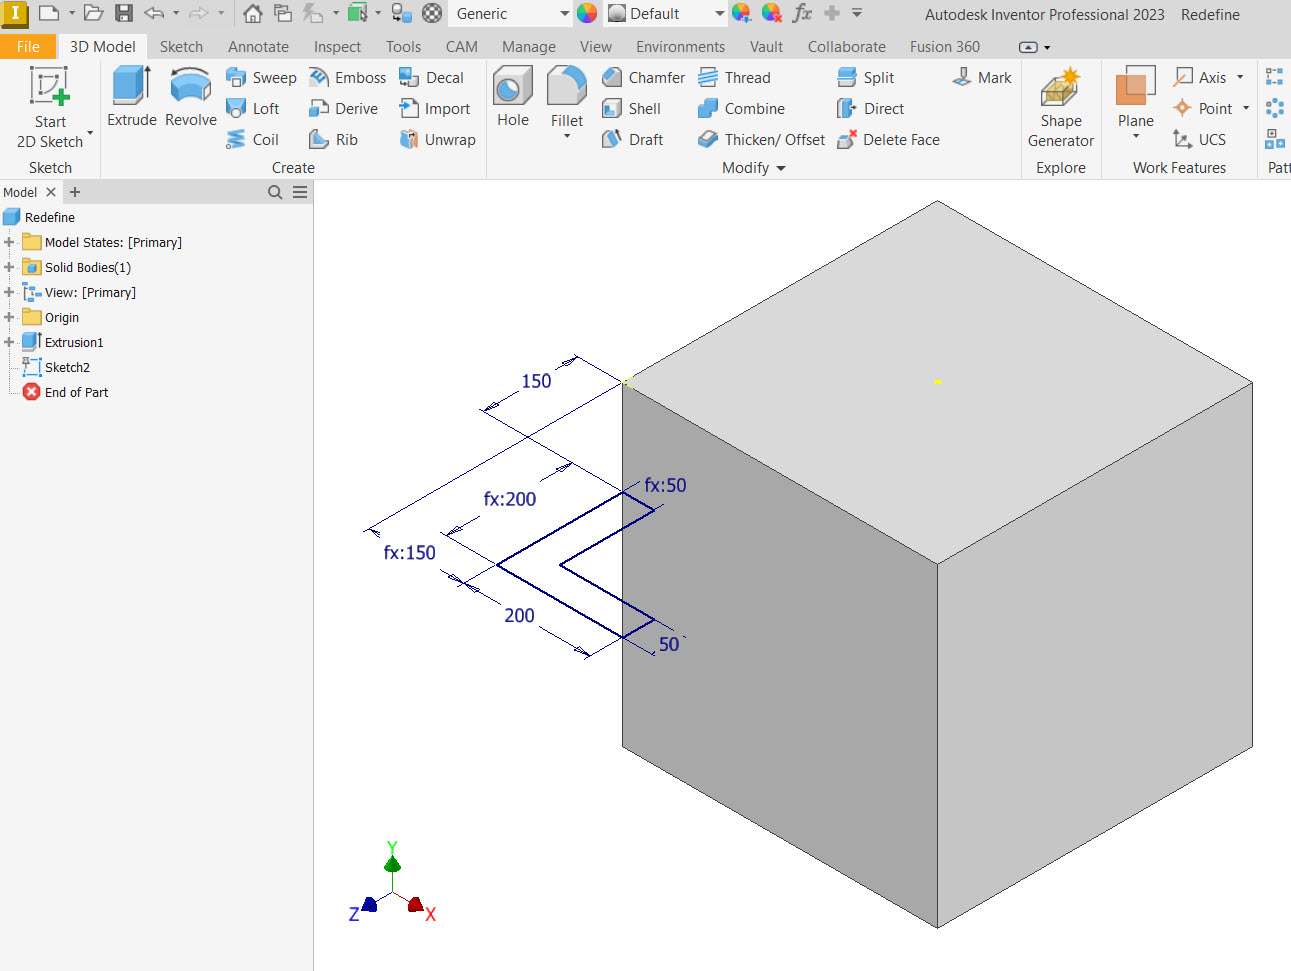Click the Hole tool icon
Viewport: 1291px width, 971px height.
pos(512,88)
